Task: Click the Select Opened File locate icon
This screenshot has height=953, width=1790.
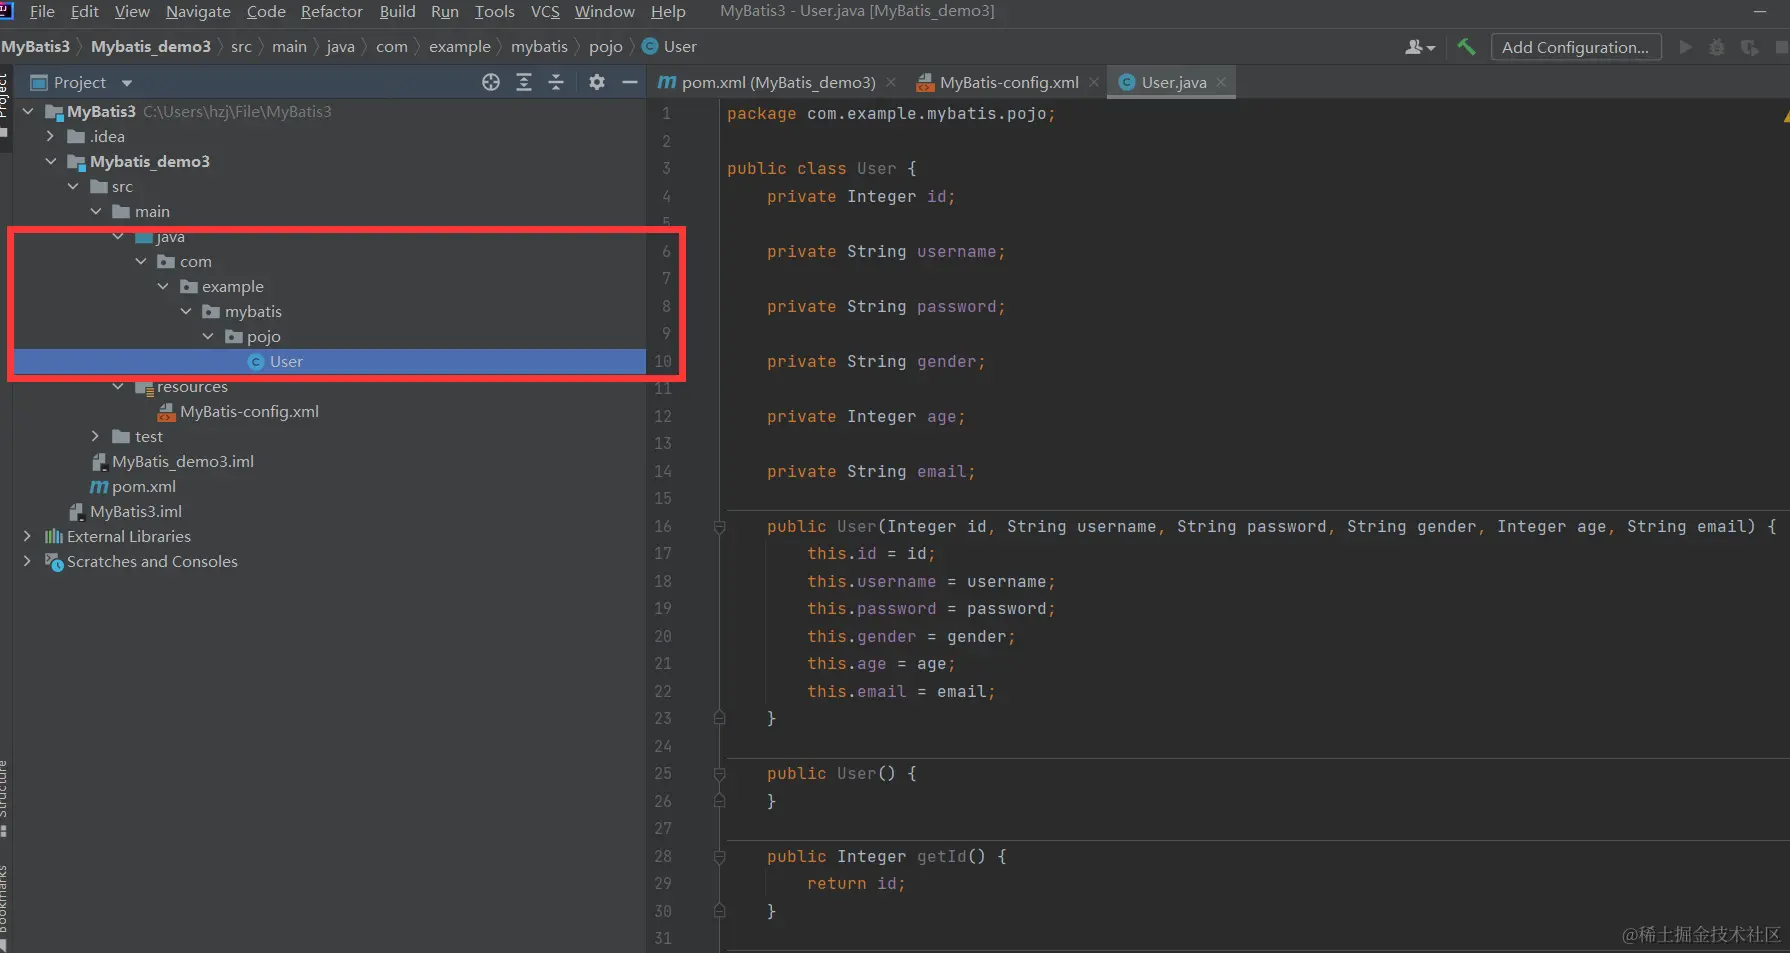Action: pos(490,82)
